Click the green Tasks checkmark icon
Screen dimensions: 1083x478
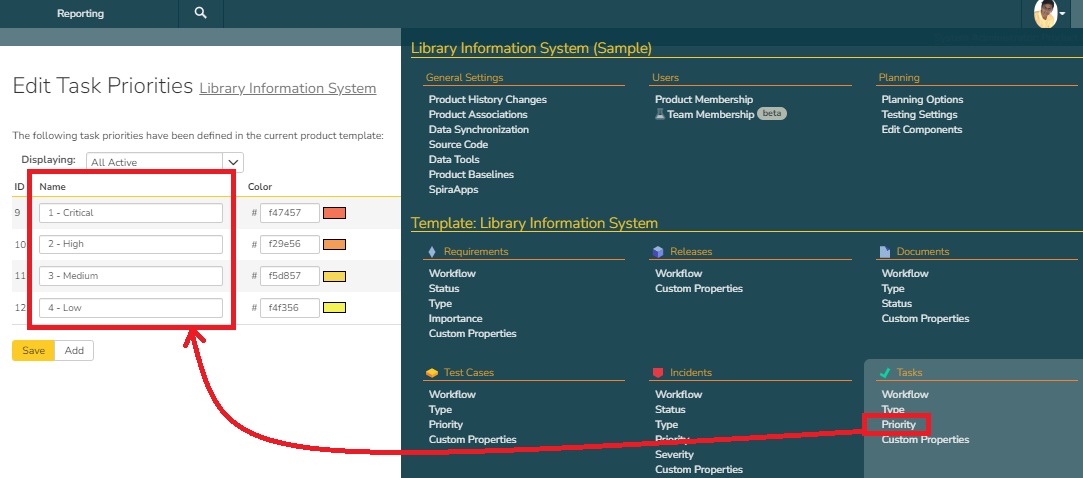(x=885, y=373)
